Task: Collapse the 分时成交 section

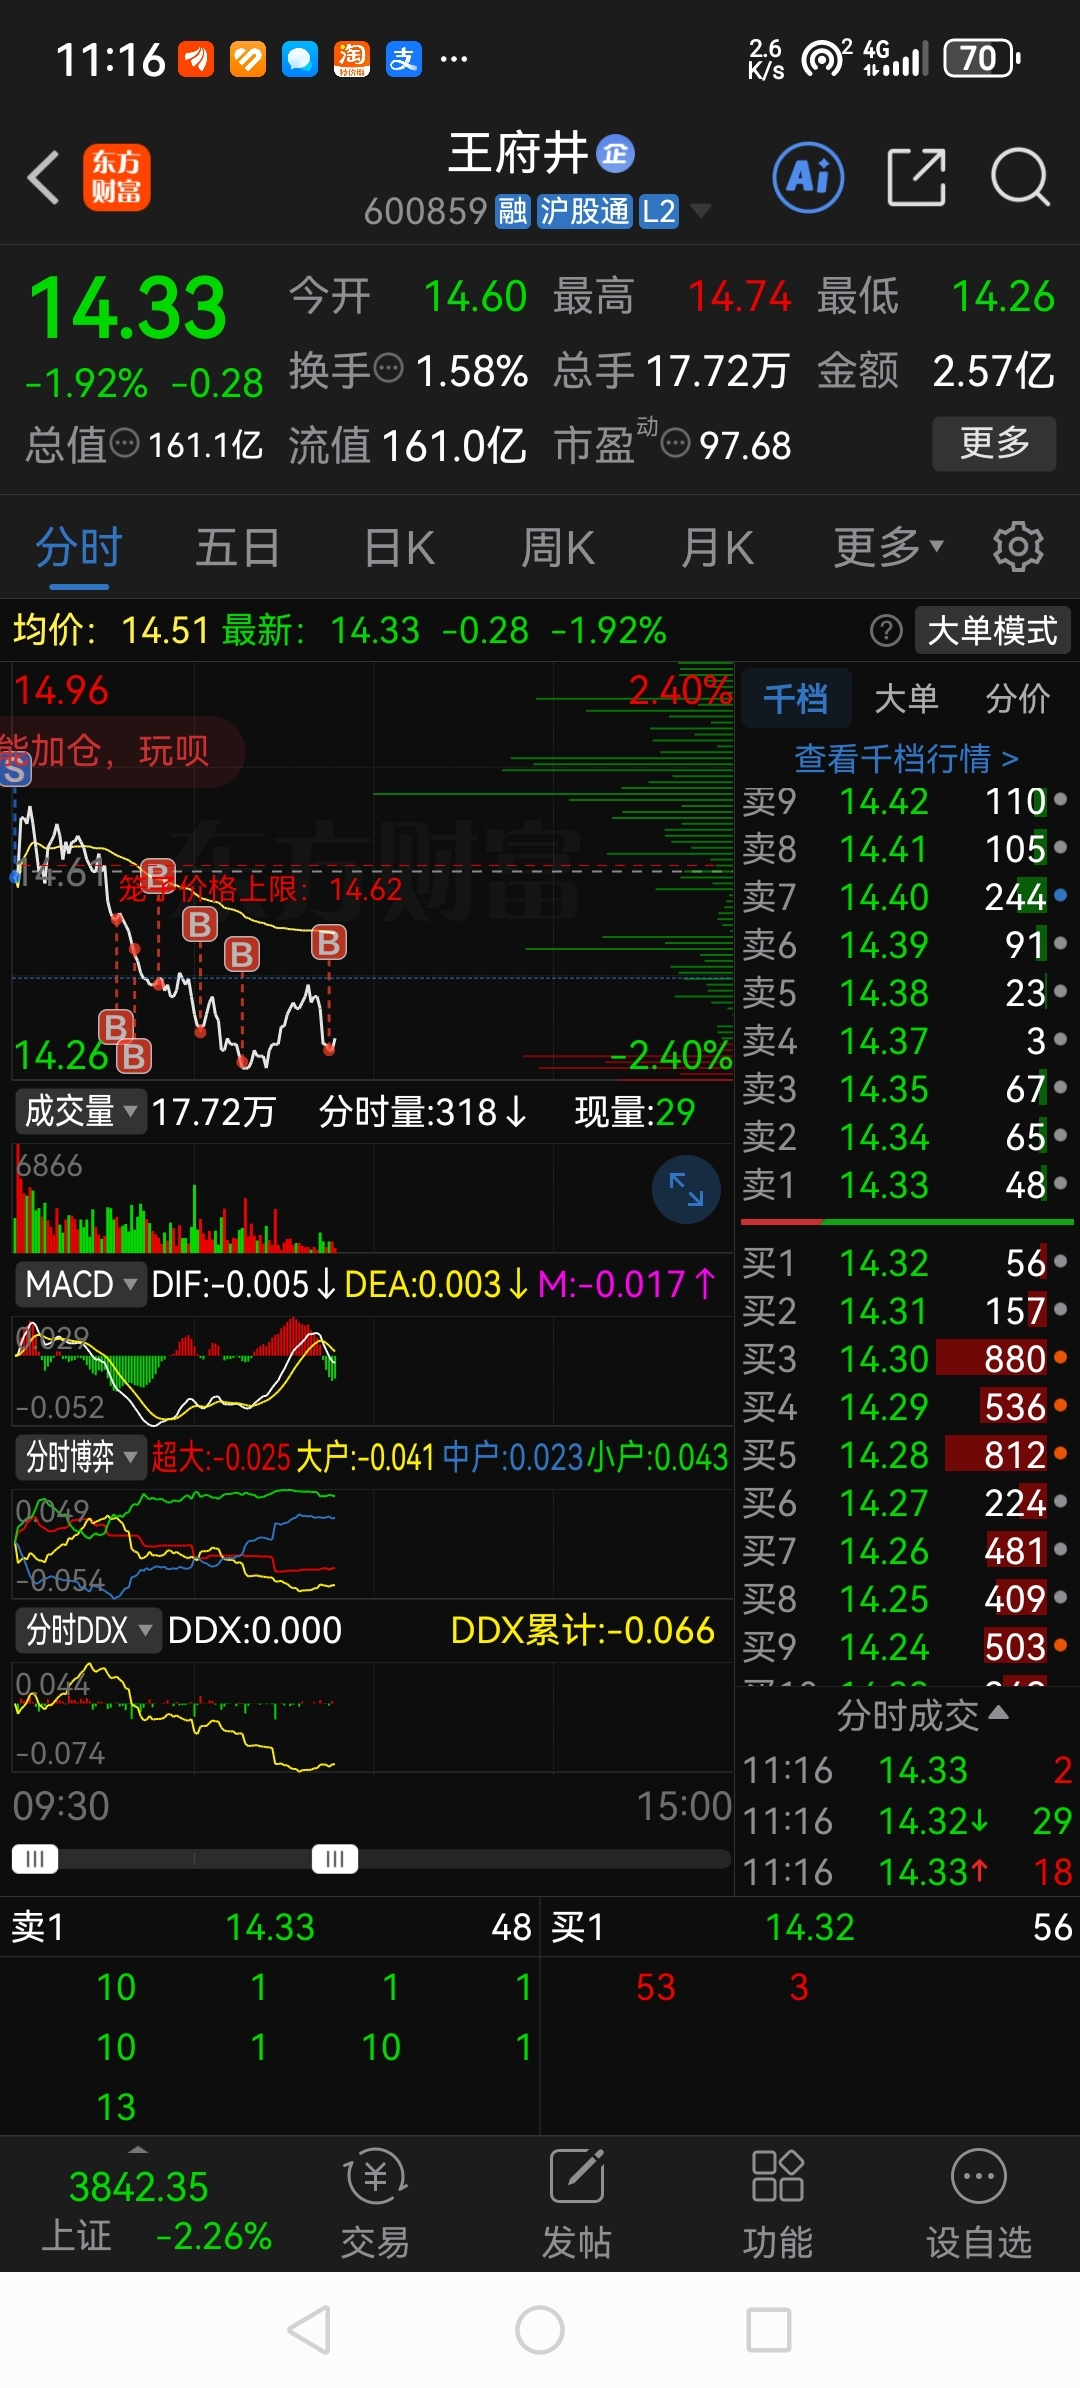Action: pyautogui.click(x=922, y=1715)
